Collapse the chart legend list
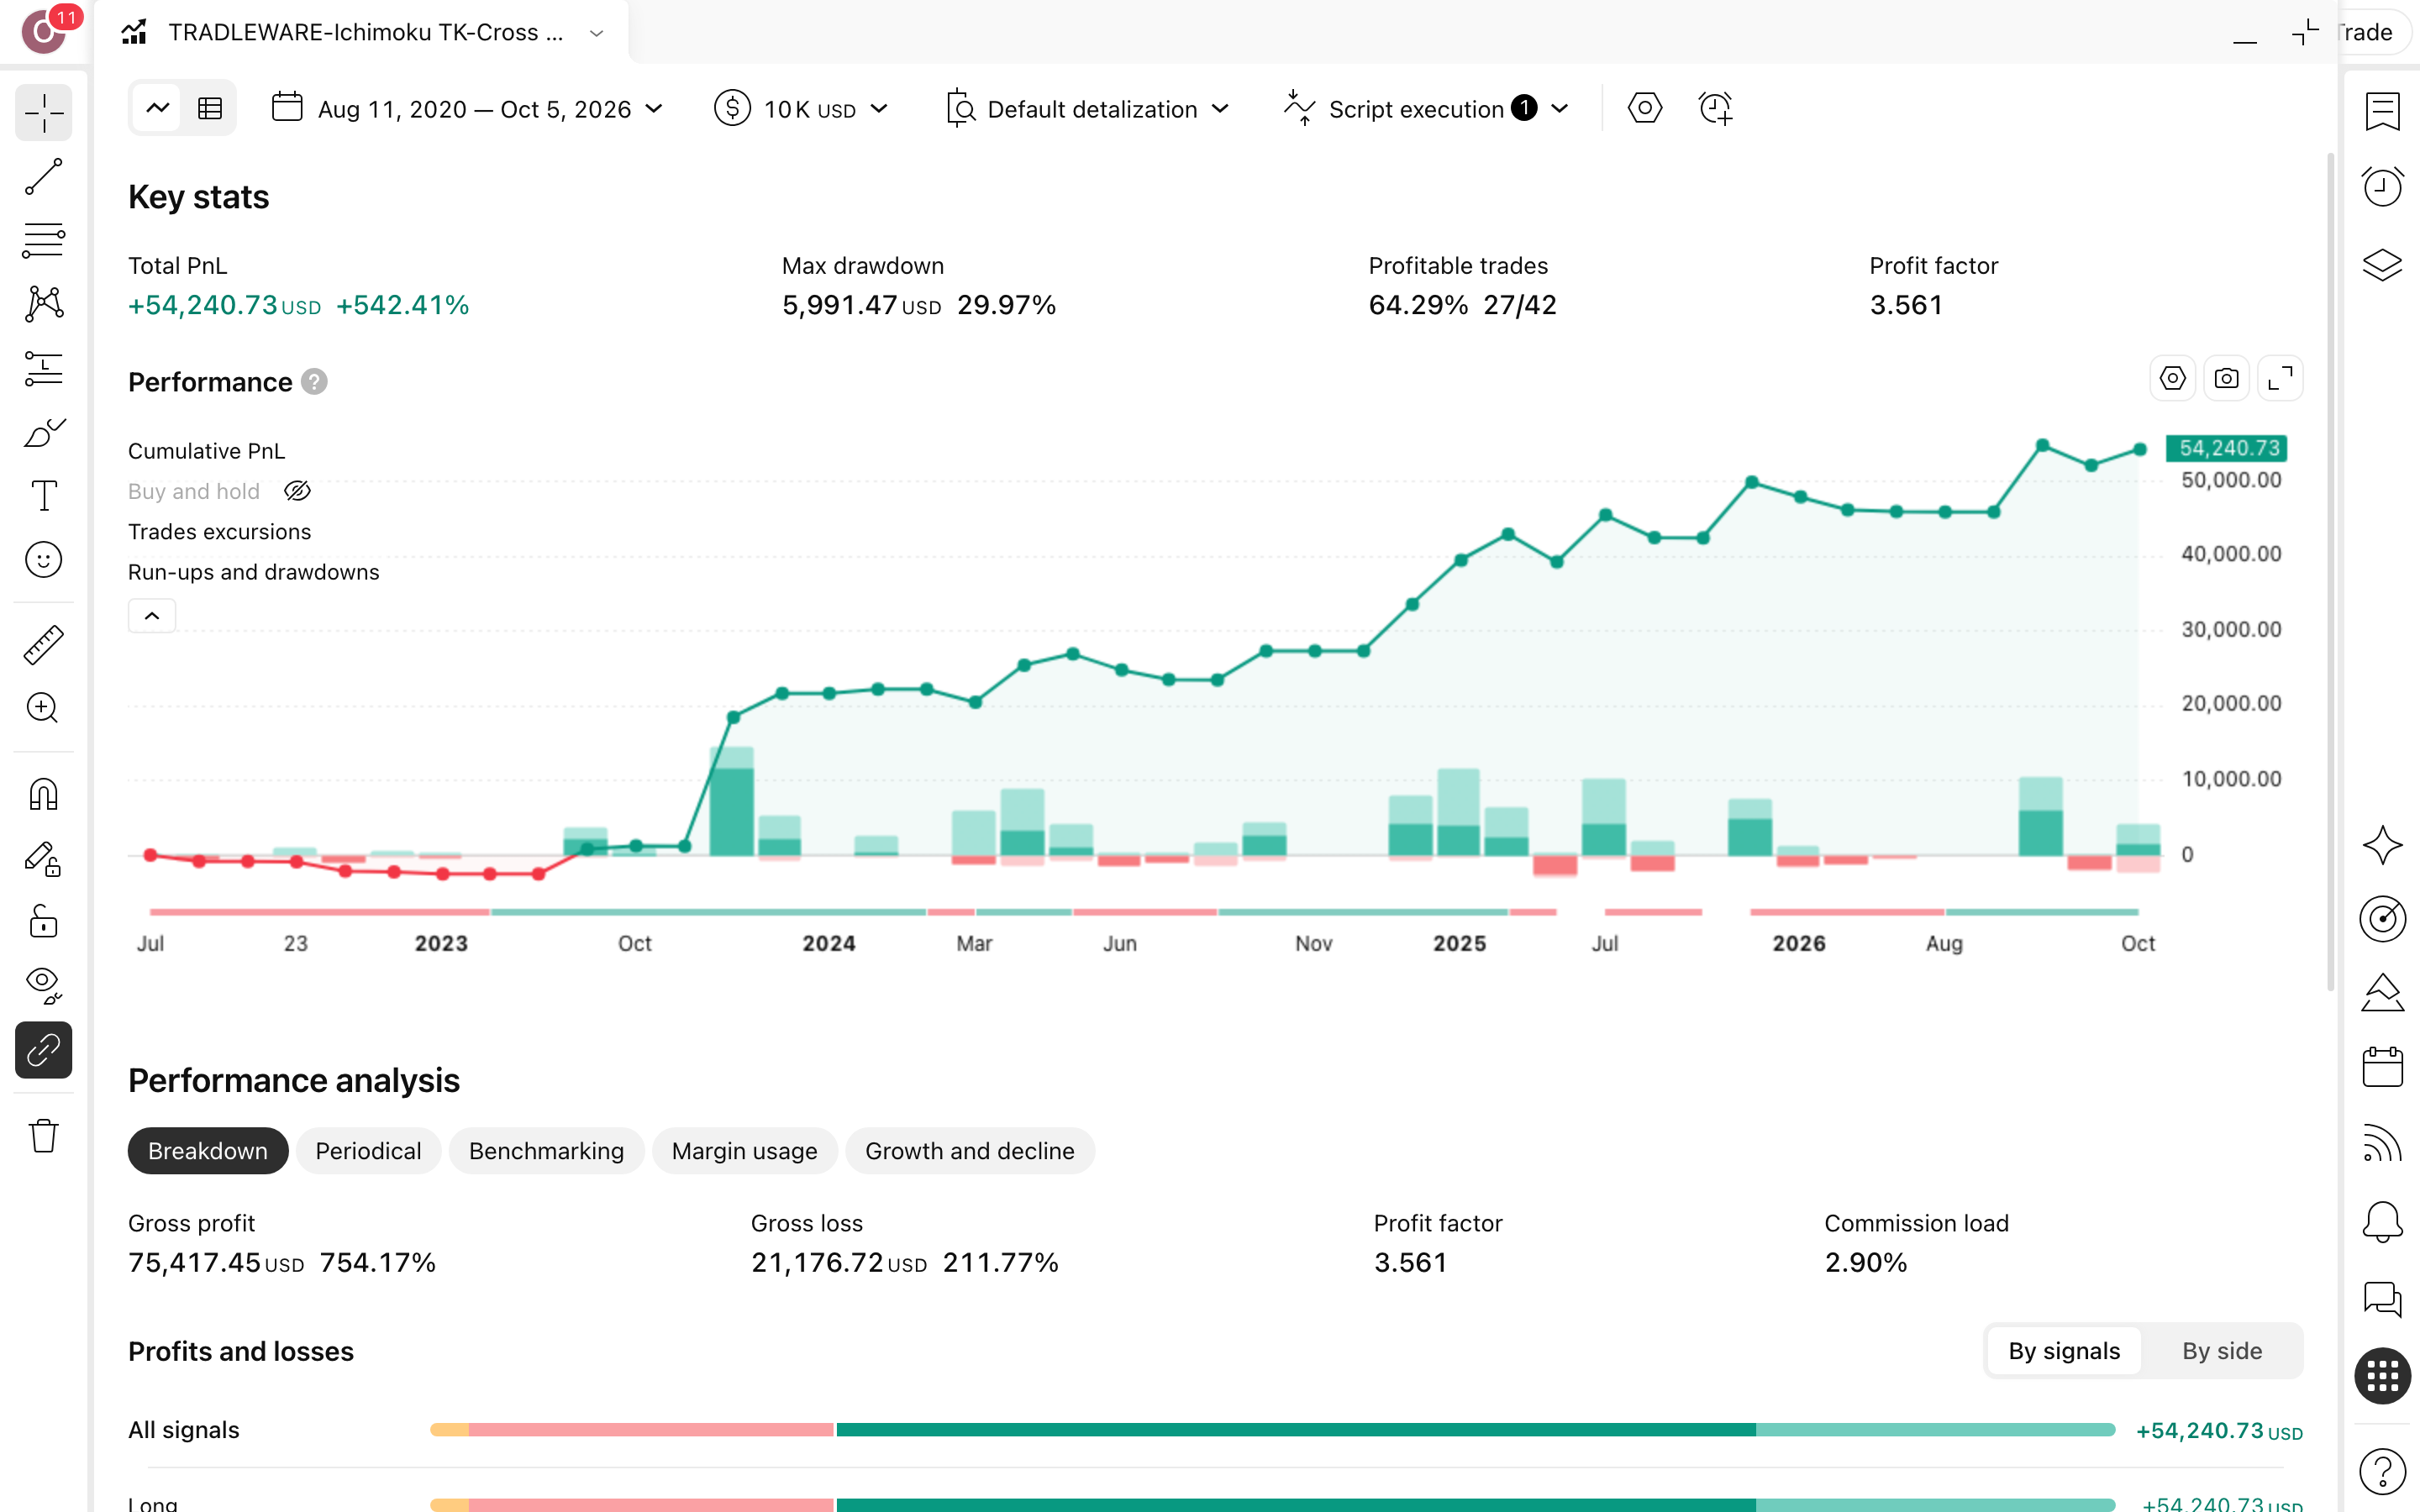The width and height of the screenshot is (2420, 1512). (152, 616)
